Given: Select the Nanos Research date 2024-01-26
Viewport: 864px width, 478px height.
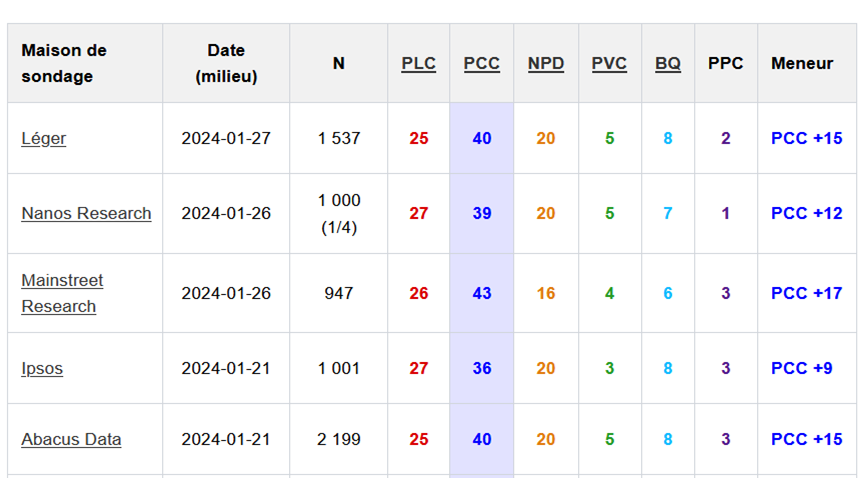Looking at the screenshot, I should click(x=226, y=213).
